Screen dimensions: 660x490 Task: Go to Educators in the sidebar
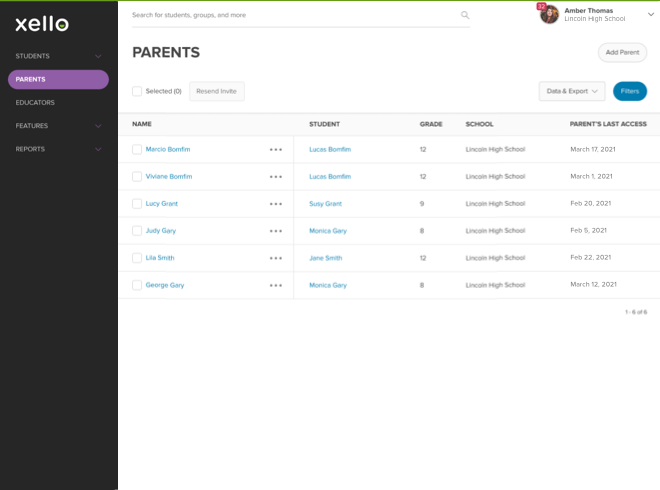pos(35,102)
